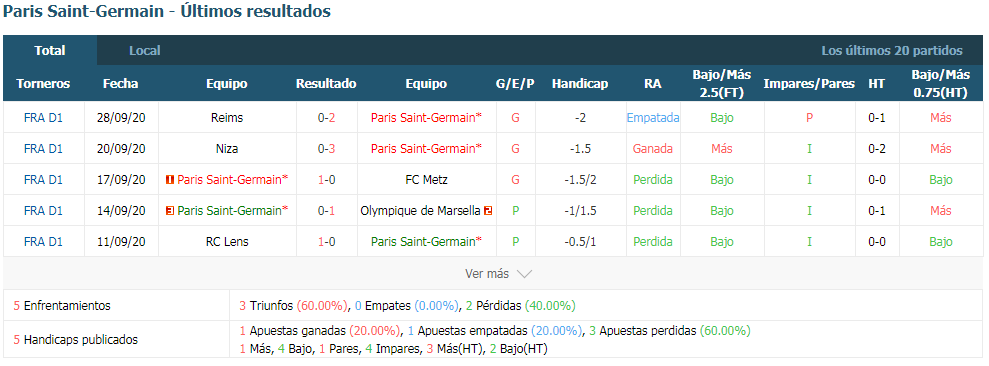Click Paris Saint-Germain in the 17/09/20 row

(232, 180)
